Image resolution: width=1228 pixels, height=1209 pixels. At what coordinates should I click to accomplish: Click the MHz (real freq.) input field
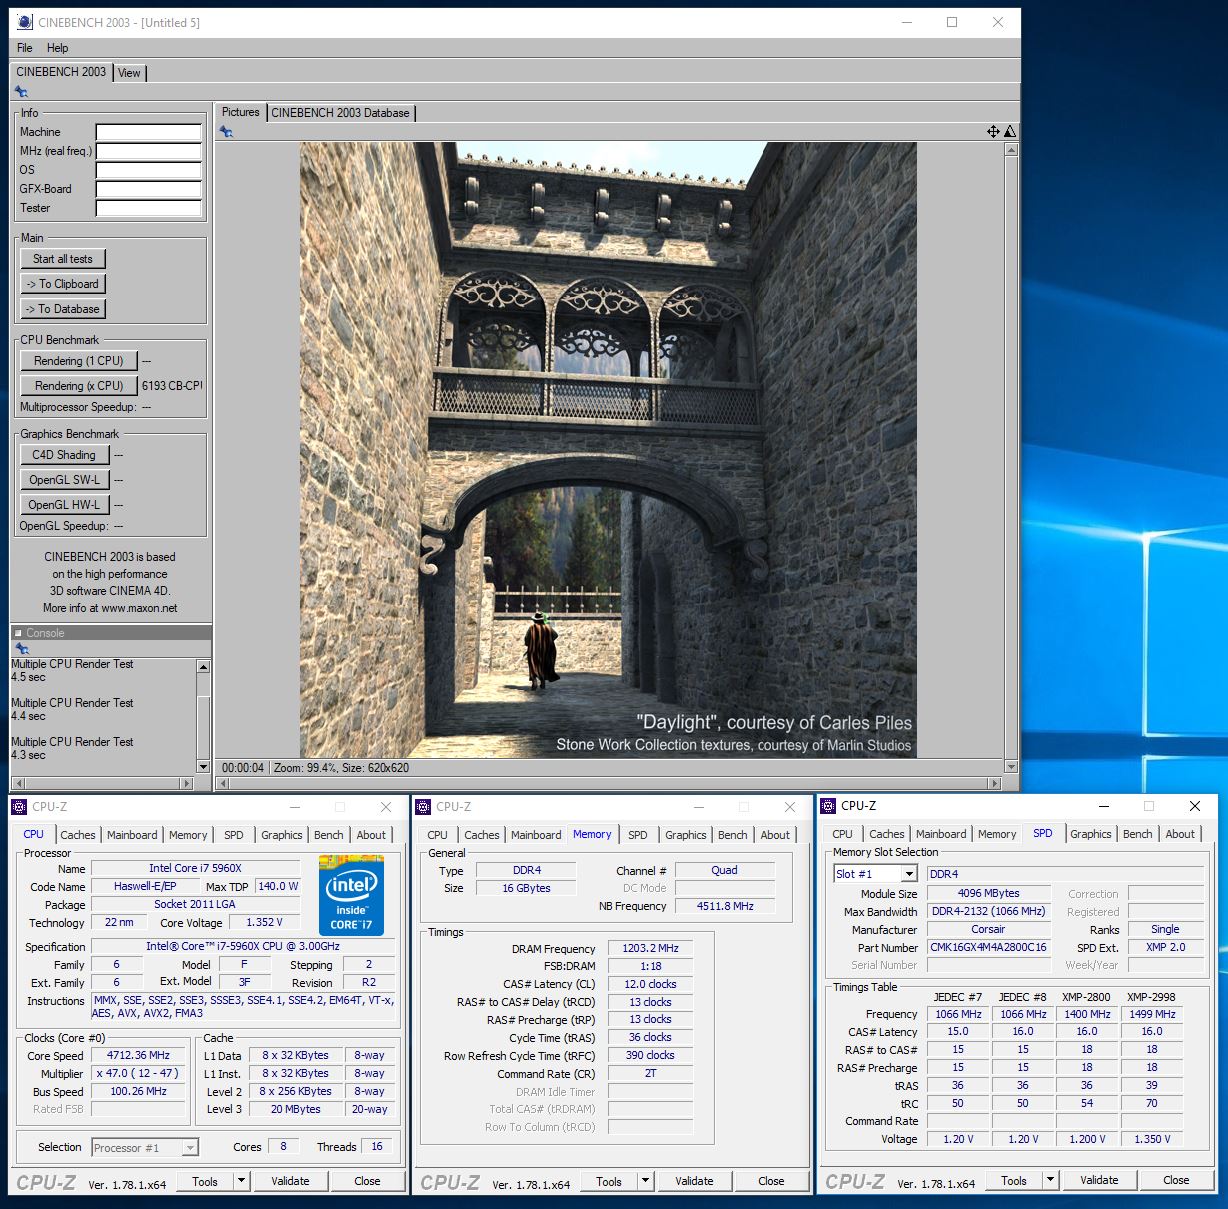click(x=148, y=151)
